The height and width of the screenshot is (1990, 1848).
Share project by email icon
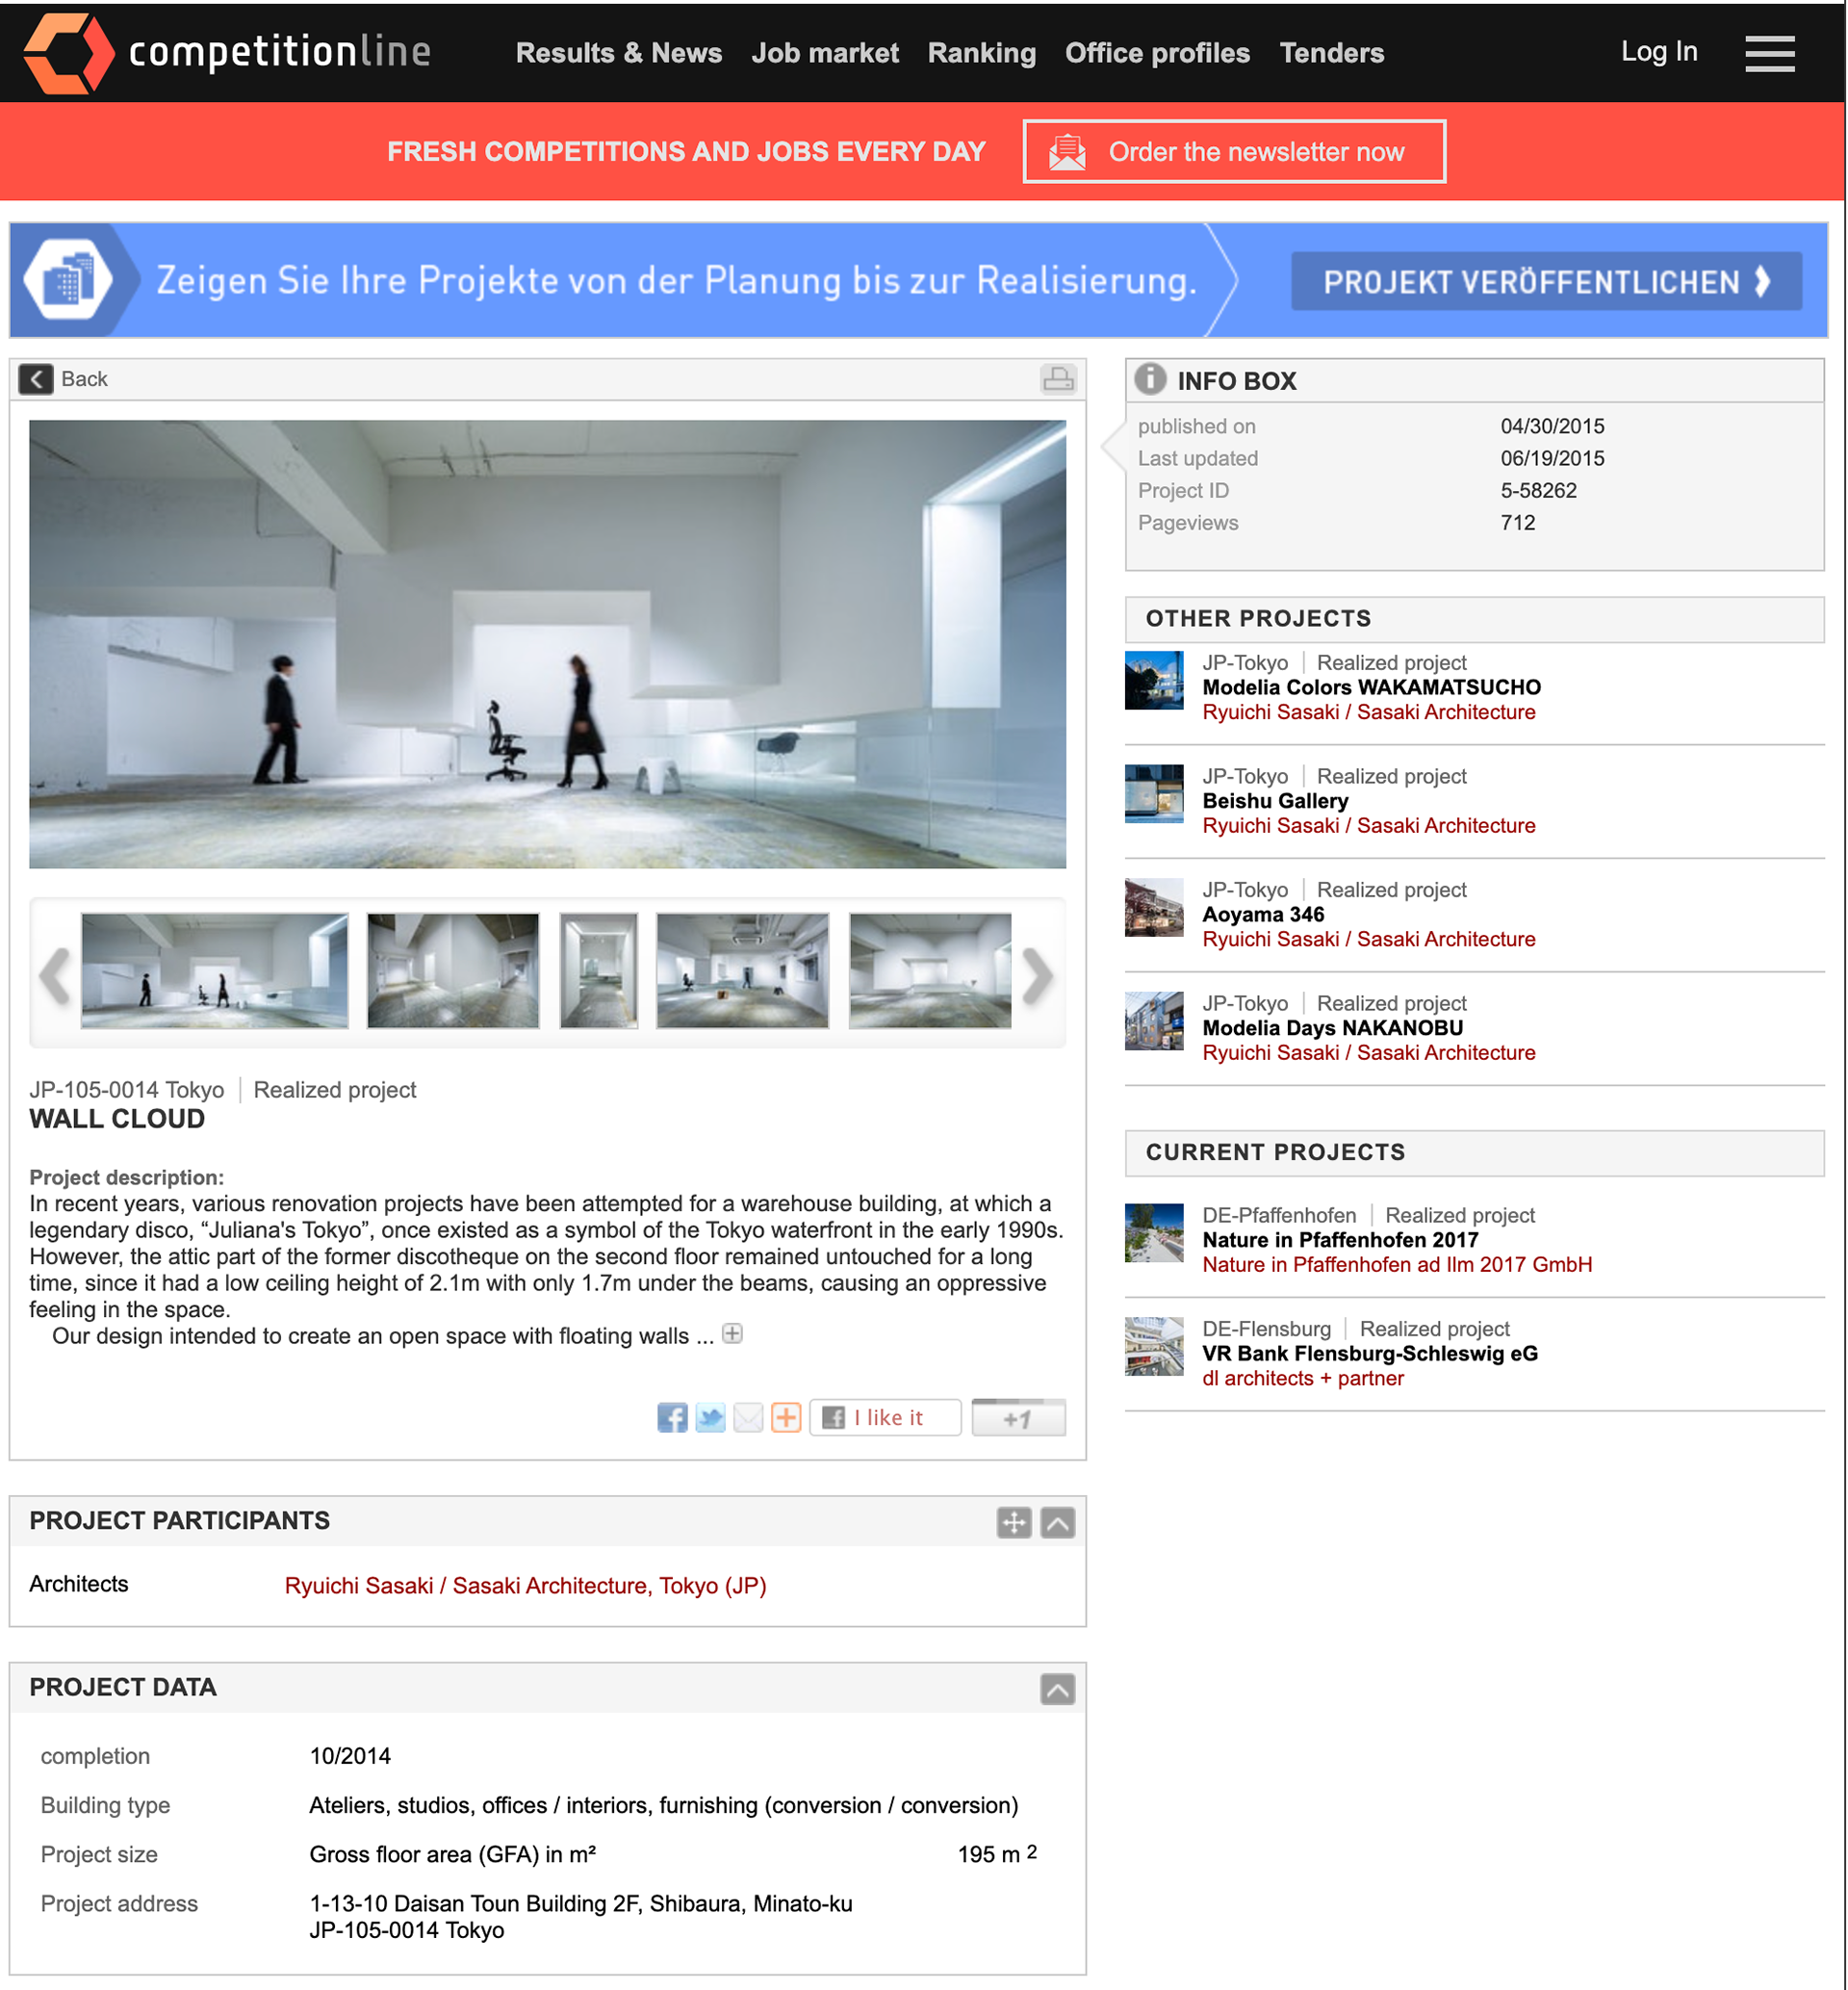click(748, 1417)
